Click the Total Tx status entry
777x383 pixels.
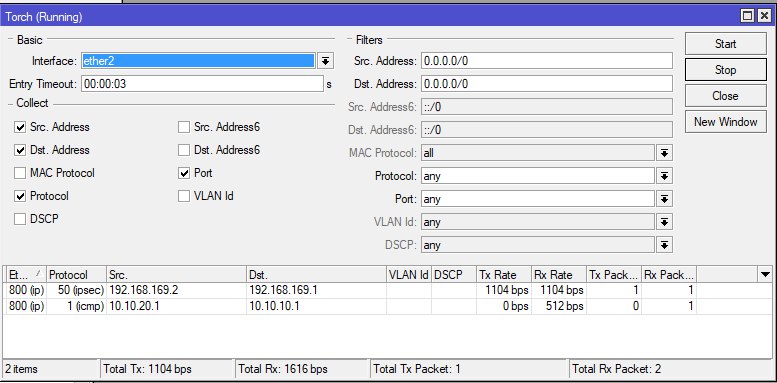167,369
